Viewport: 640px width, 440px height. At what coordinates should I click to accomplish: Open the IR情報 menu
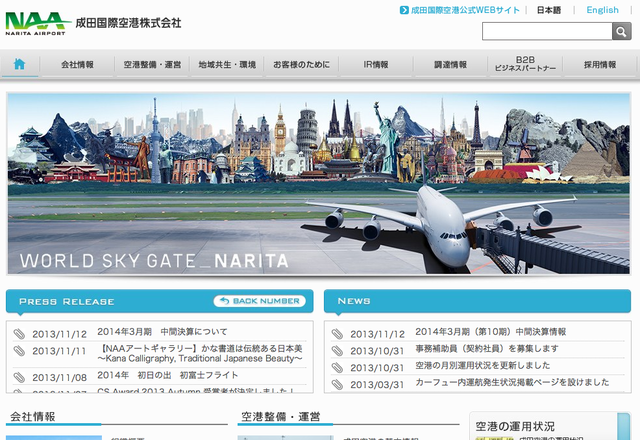tap(376, 64)
